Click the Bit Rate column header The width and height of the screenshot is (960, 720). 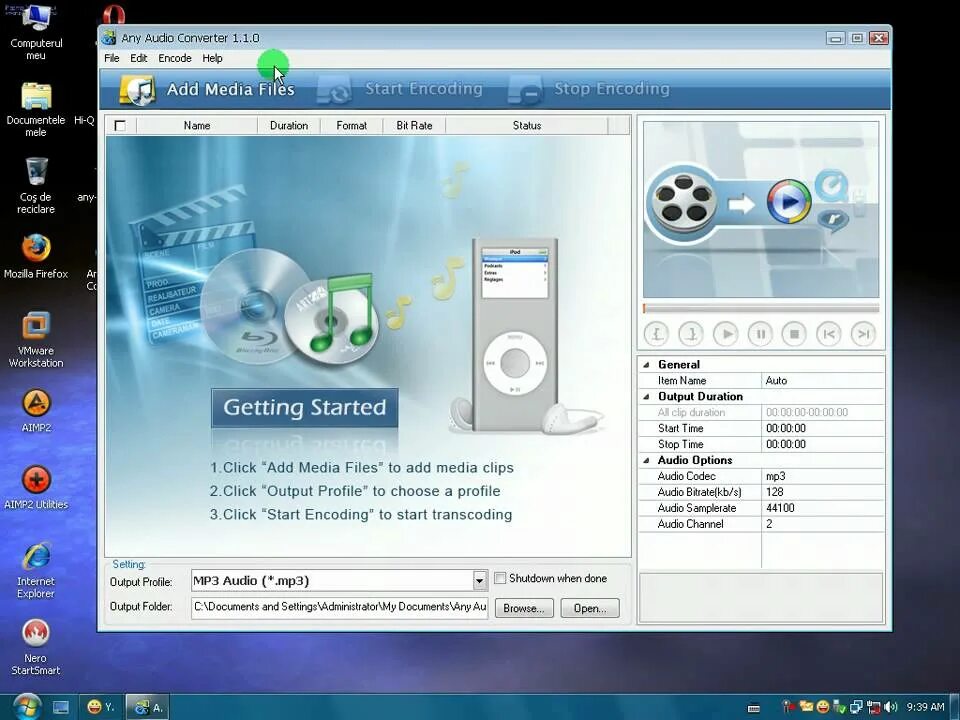pos(414,126)
